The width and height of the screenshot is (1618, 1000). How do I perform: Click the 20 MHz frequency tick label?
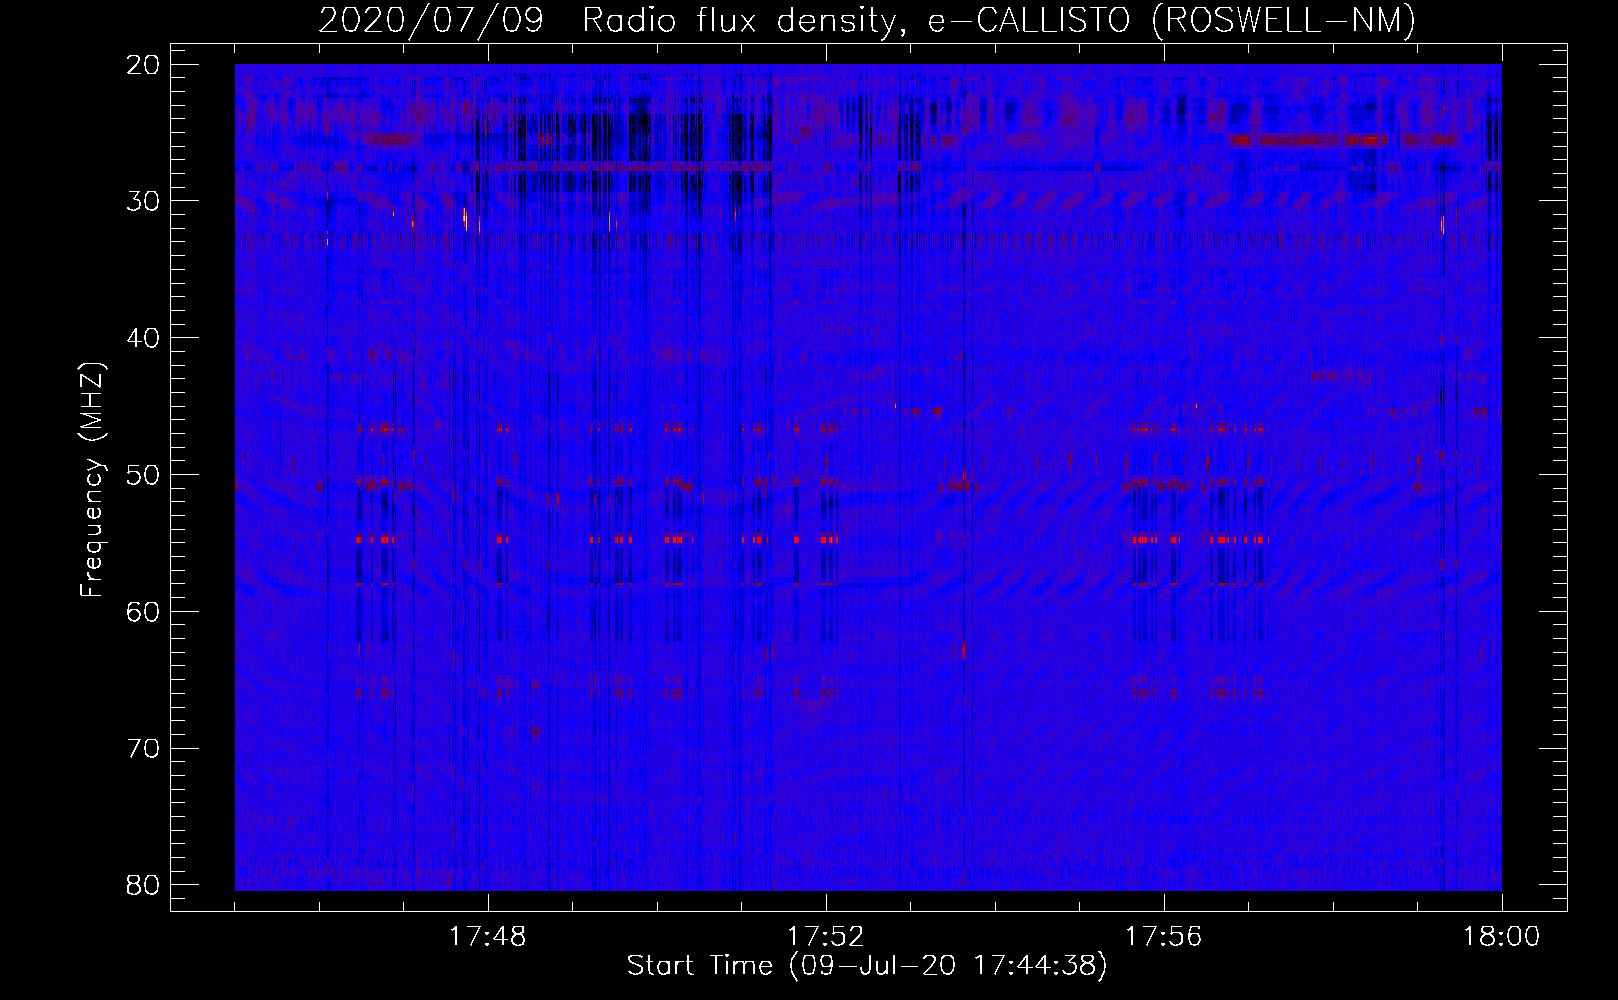[x=143, y=65]
